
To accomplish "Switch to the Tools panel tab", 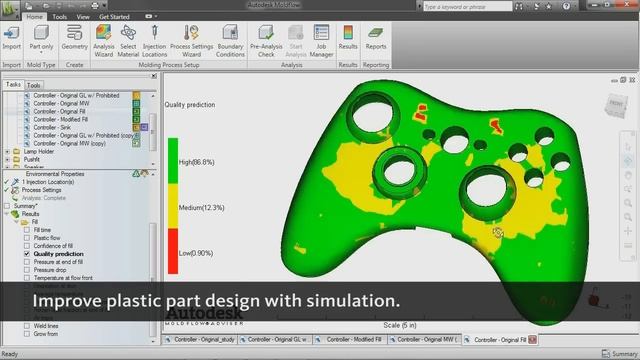I will click(x=33, y=85).
